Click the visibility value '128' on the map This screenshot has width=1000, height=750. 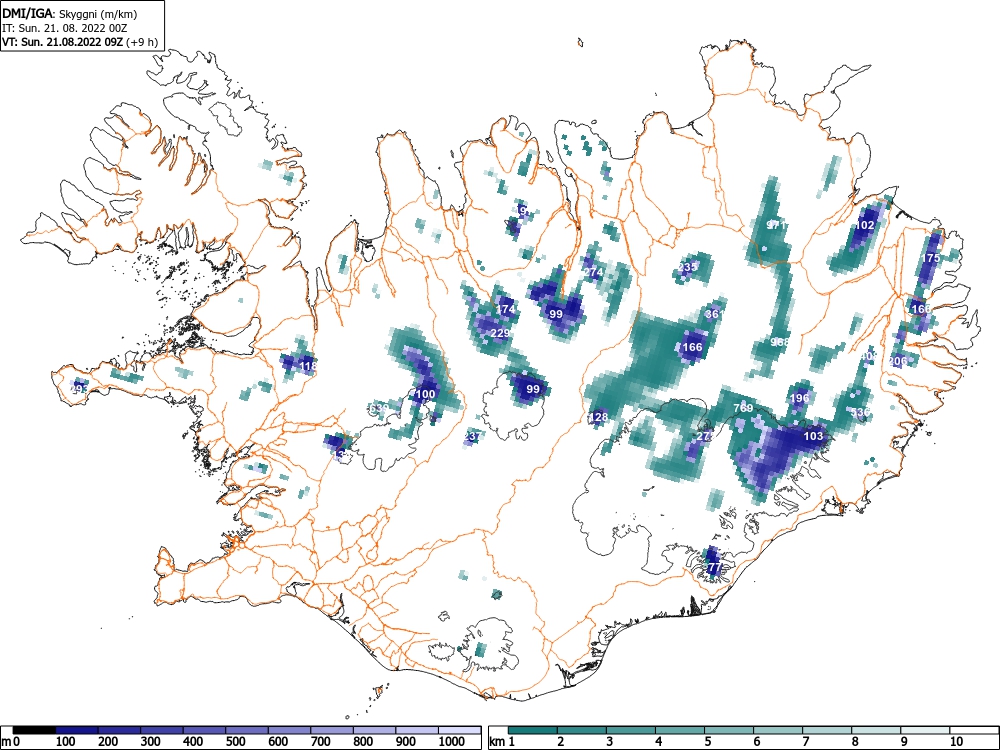(598, 418)
